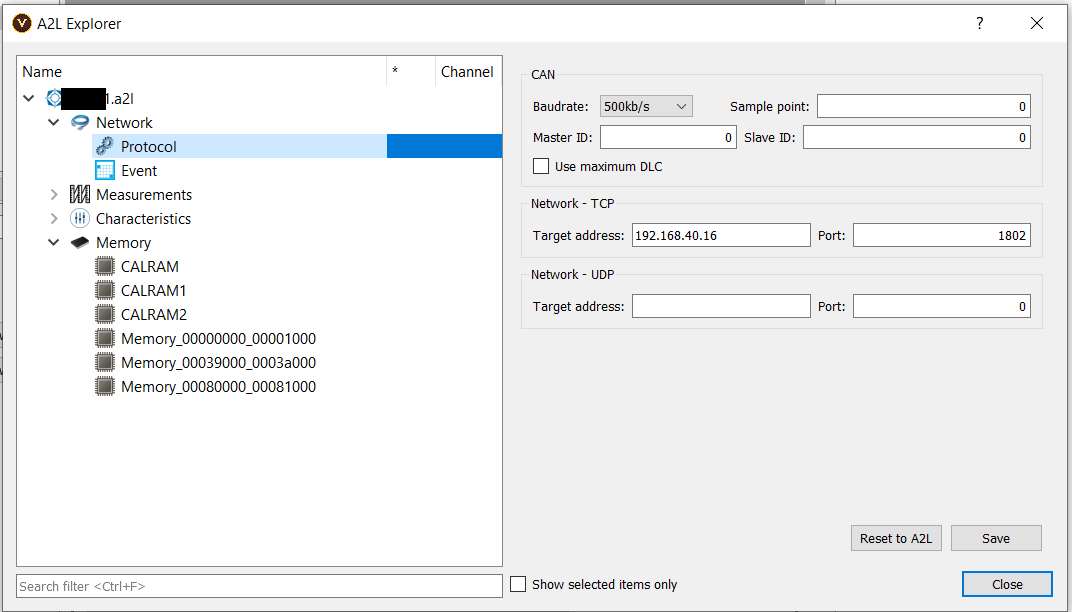This screenshot has width=1072, height=612.
Task: Collapse the Memory tree node
Action: tap(54, 243)
